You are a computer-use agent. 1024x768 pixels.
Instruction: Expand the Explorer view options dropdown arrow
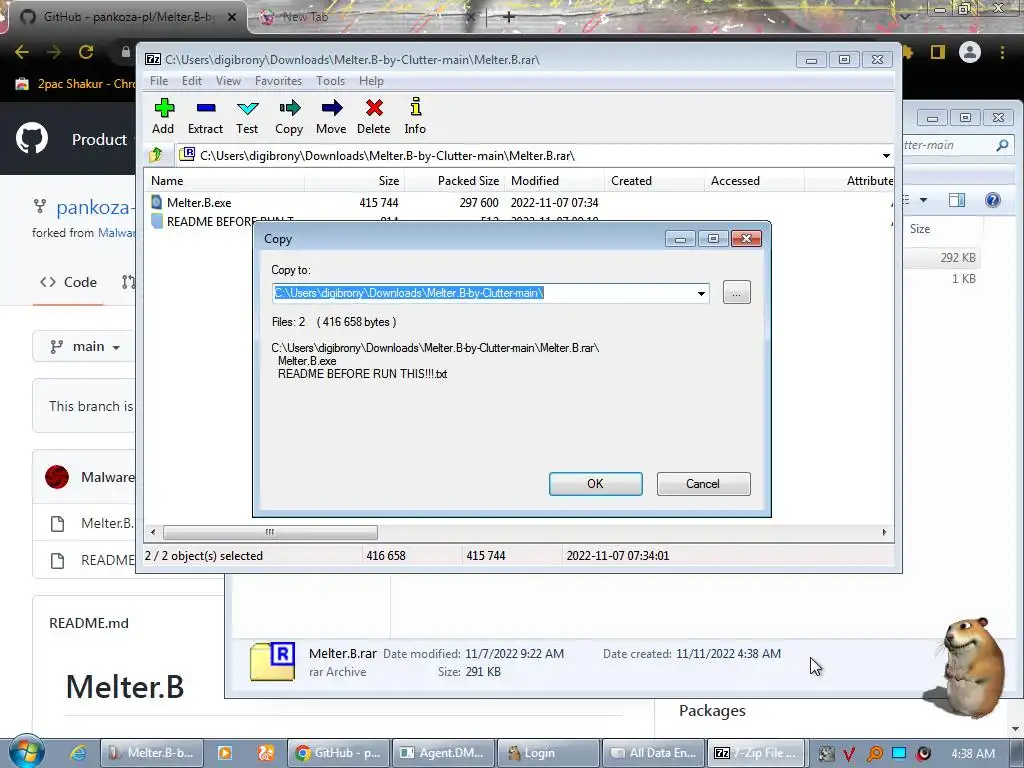pos(923,200)
